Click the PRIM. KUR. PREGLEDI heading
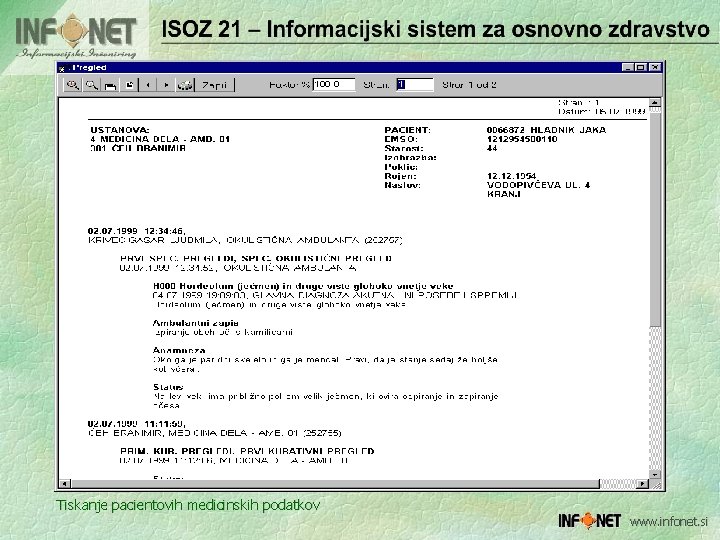 (x=177, y=451)
